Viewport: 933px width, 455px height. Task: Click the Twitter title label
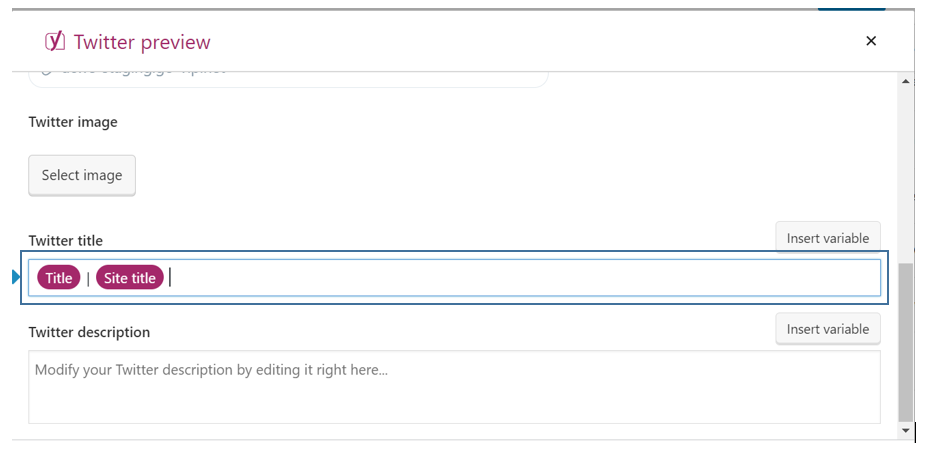point(65,240)
